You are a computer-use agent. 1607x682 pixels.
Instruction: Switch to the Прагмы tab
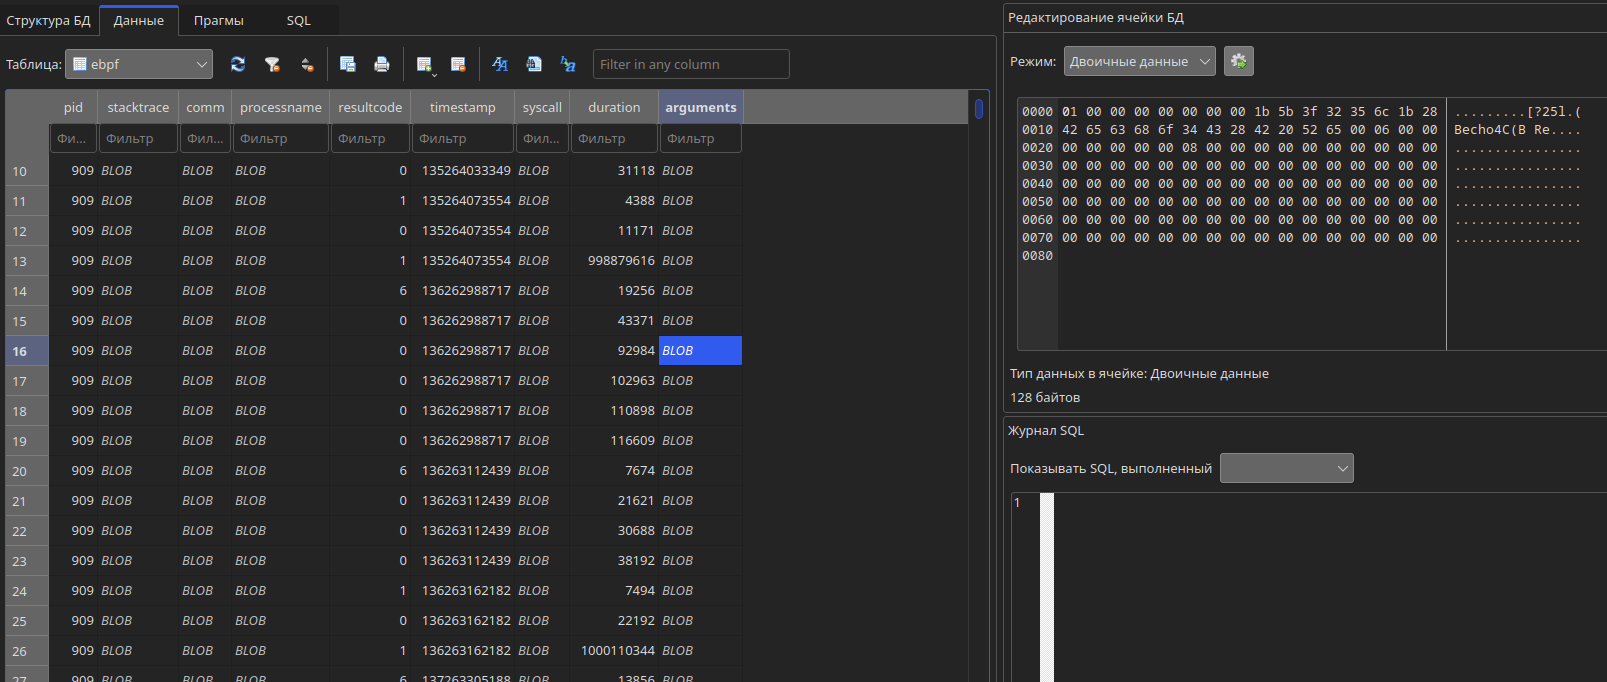[219, 20]
